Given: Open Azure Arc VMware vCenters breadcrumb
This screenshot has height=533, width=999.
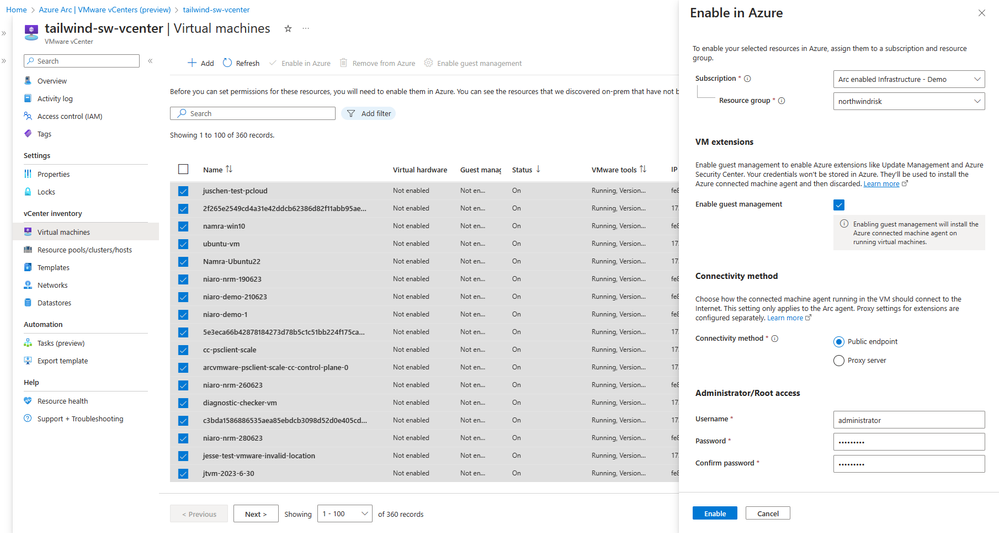Looking at the screenshot, I should 105,10.
